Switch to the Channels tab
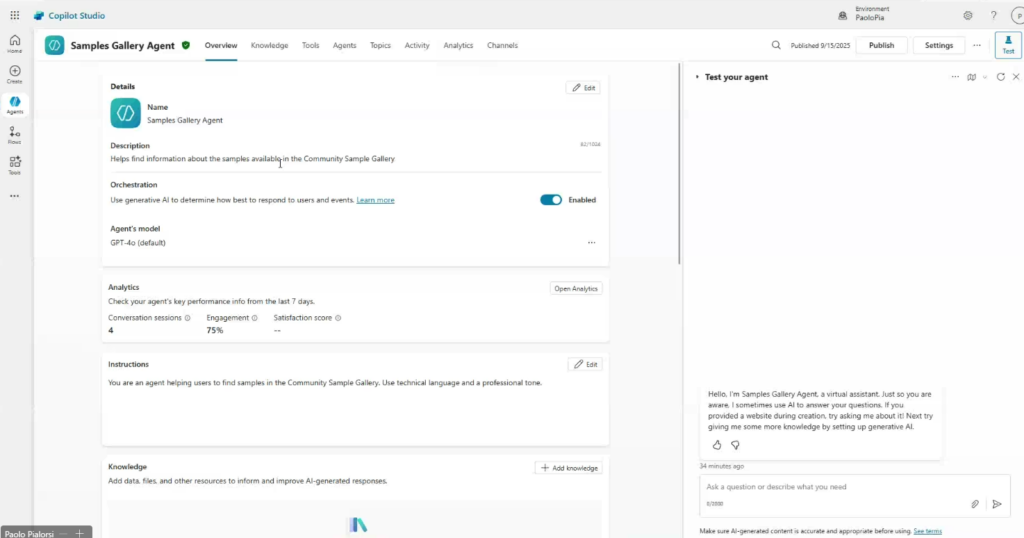The image size is (1024, 538). [x=502, y=46]
